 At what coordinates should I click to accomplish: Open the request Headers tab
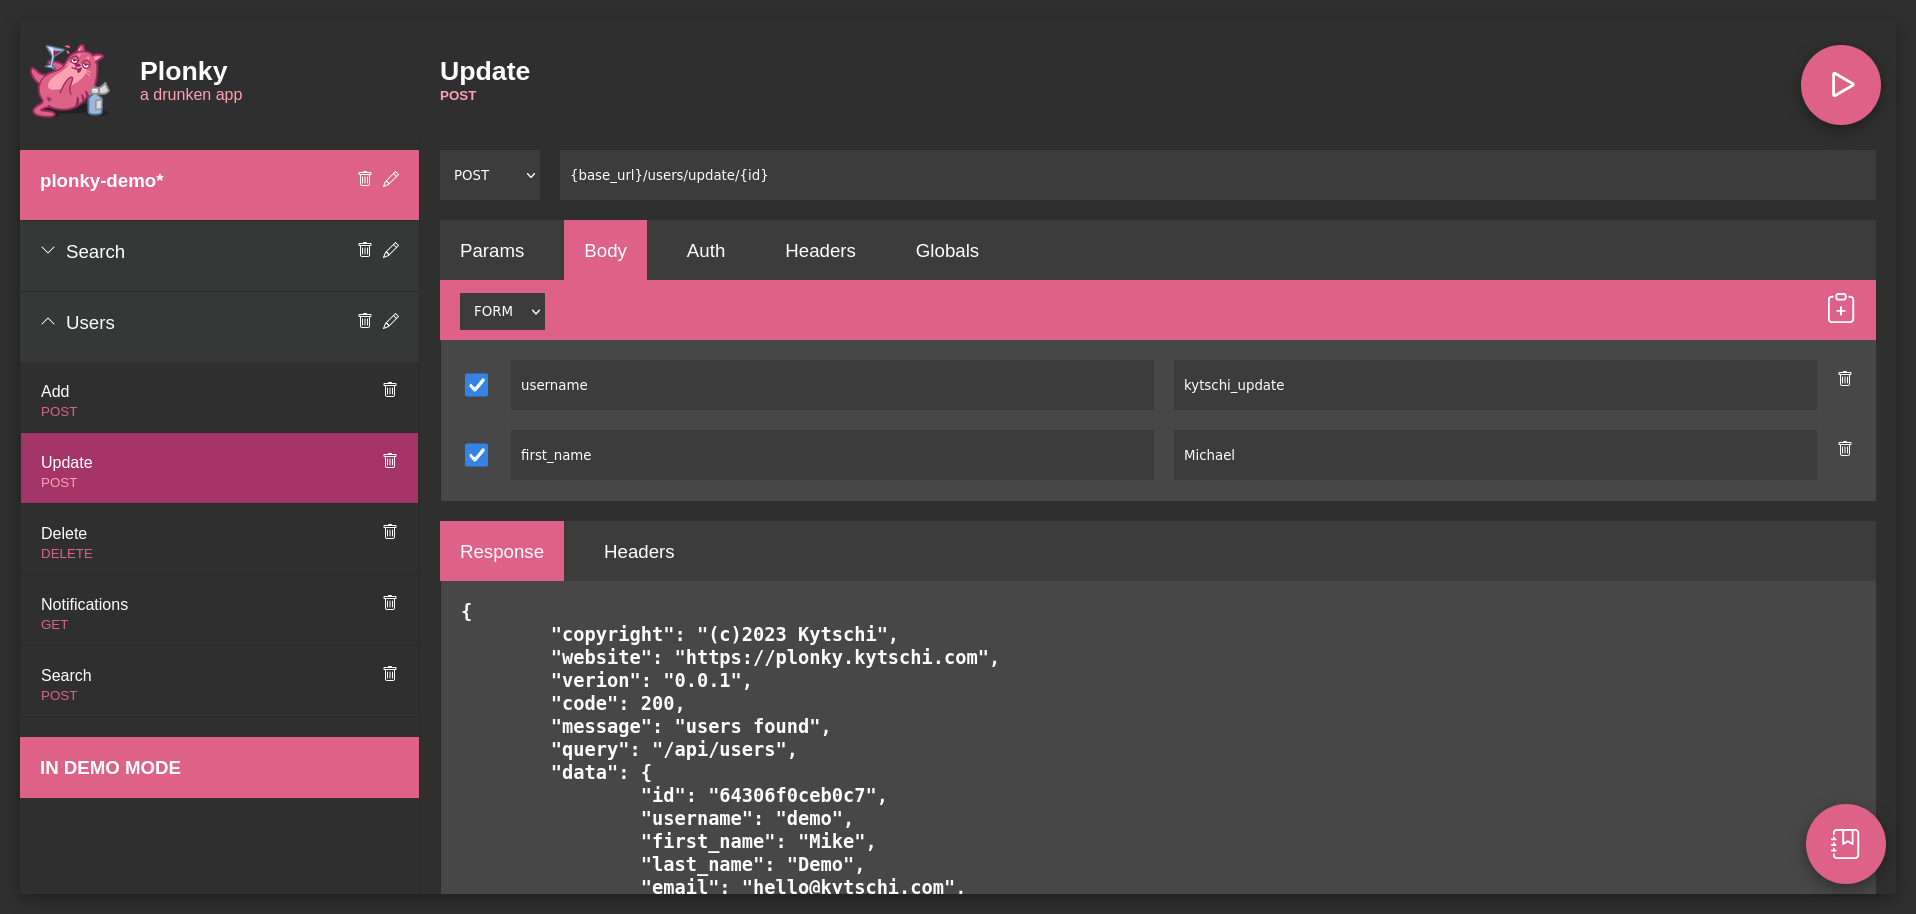pos(820,250)
